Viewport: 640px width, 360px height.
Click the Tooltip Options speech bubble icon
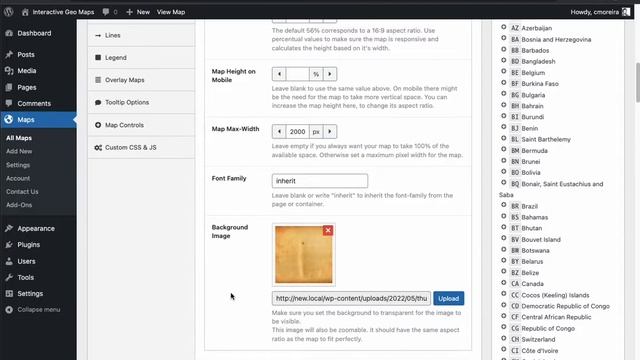tap(98, 102)
